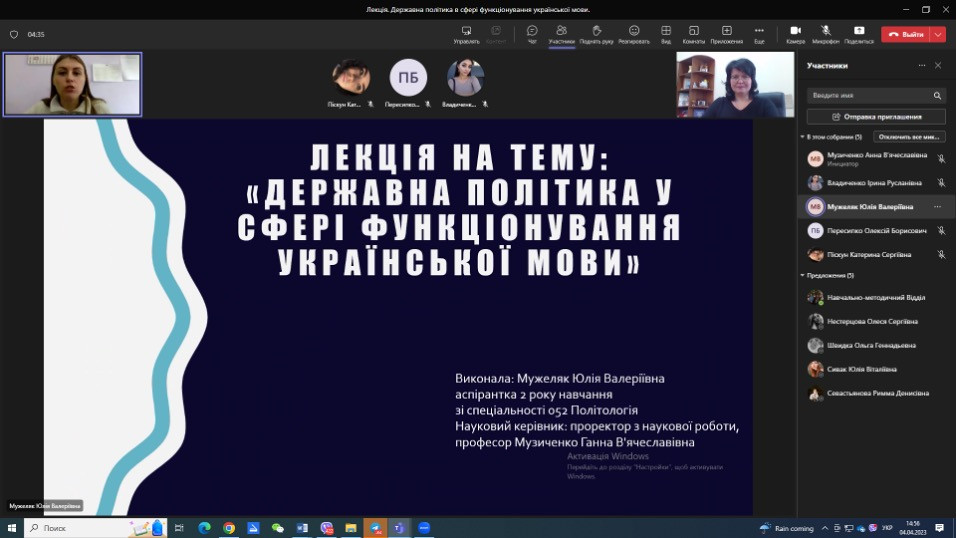Screen dimensions: 956x538
Task: Click the search magnifier in participants panel
Action: point(937,96)
